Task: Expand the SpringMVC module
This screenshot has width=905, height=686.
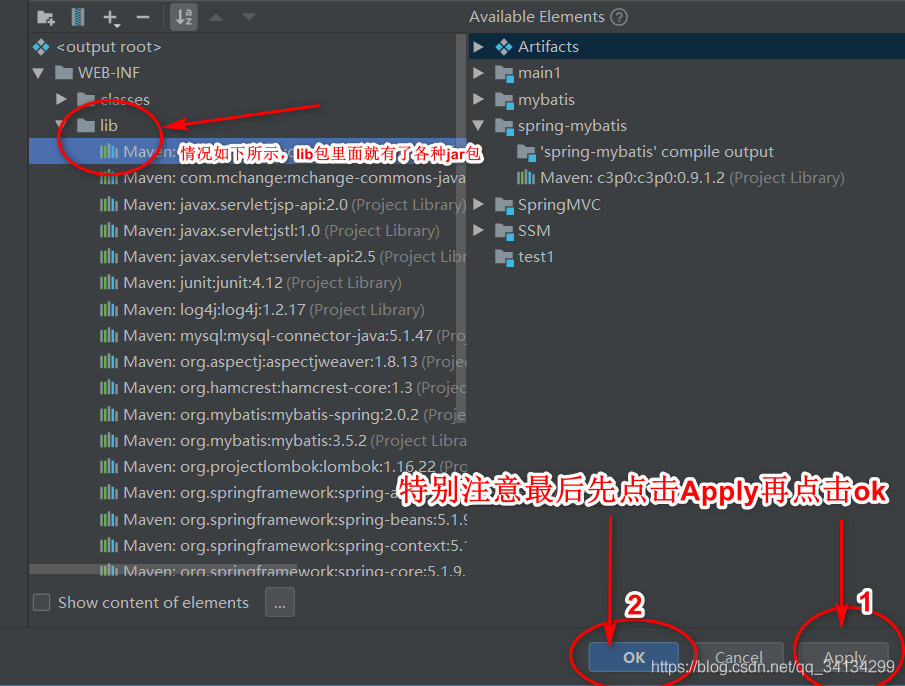Action: coord(478,204)
